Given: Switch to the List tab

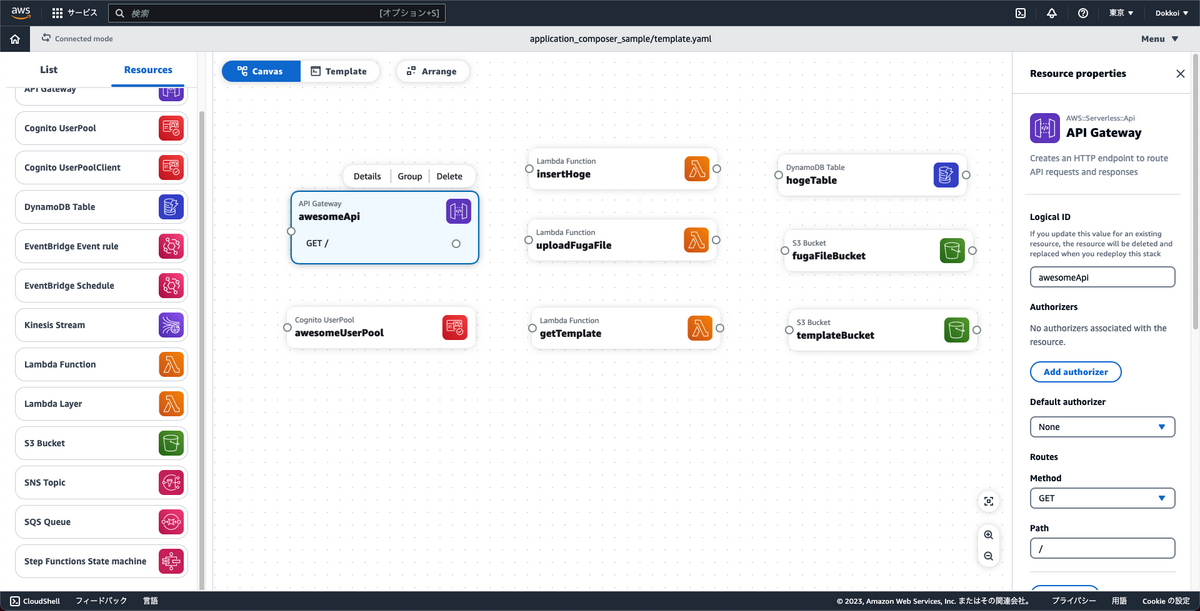Looking at the screenshot, I should (49, 70).
